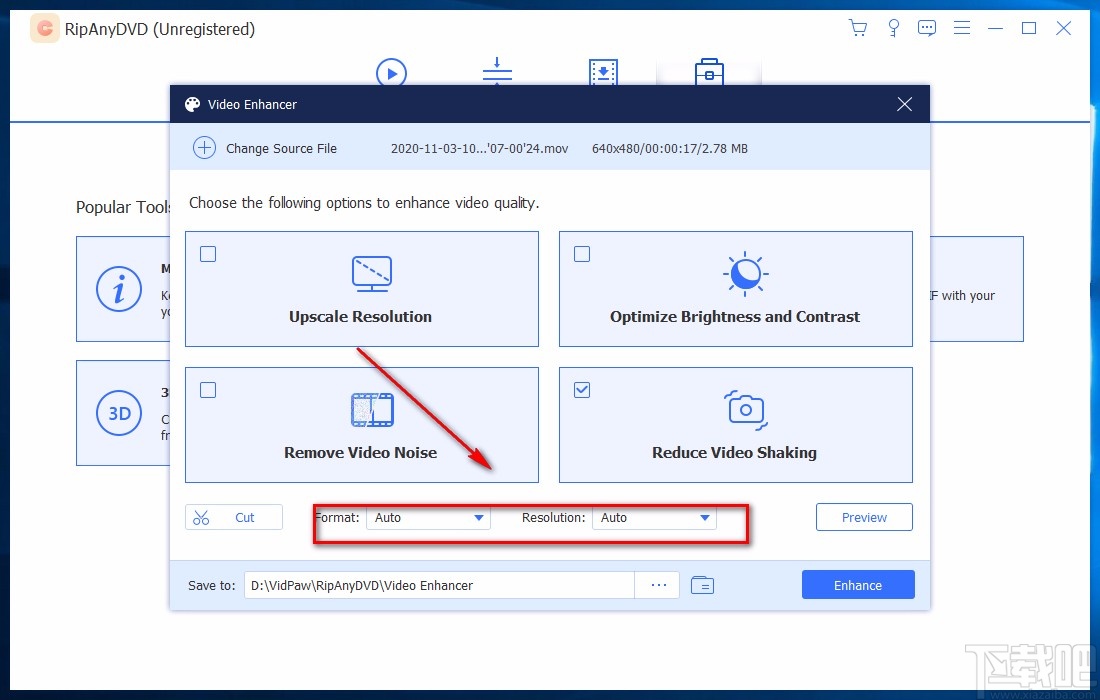The image size is (1100, 700).
Task: Maximize the RipAnyDVD window
Action: click(x=1028, y=28)
